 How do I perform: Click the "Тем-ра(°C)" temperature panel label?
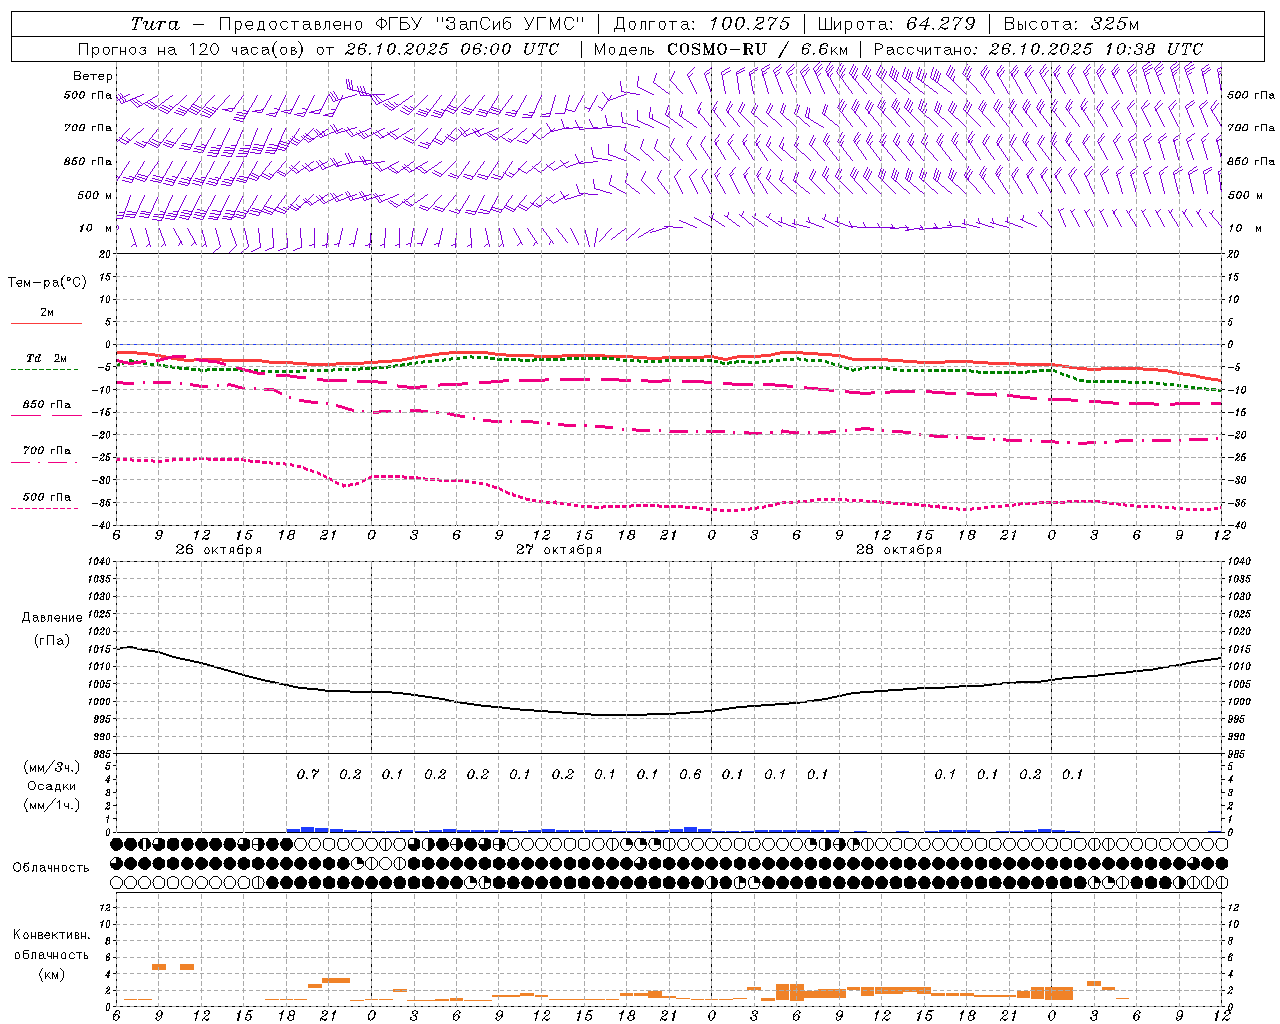pos(47,283)
